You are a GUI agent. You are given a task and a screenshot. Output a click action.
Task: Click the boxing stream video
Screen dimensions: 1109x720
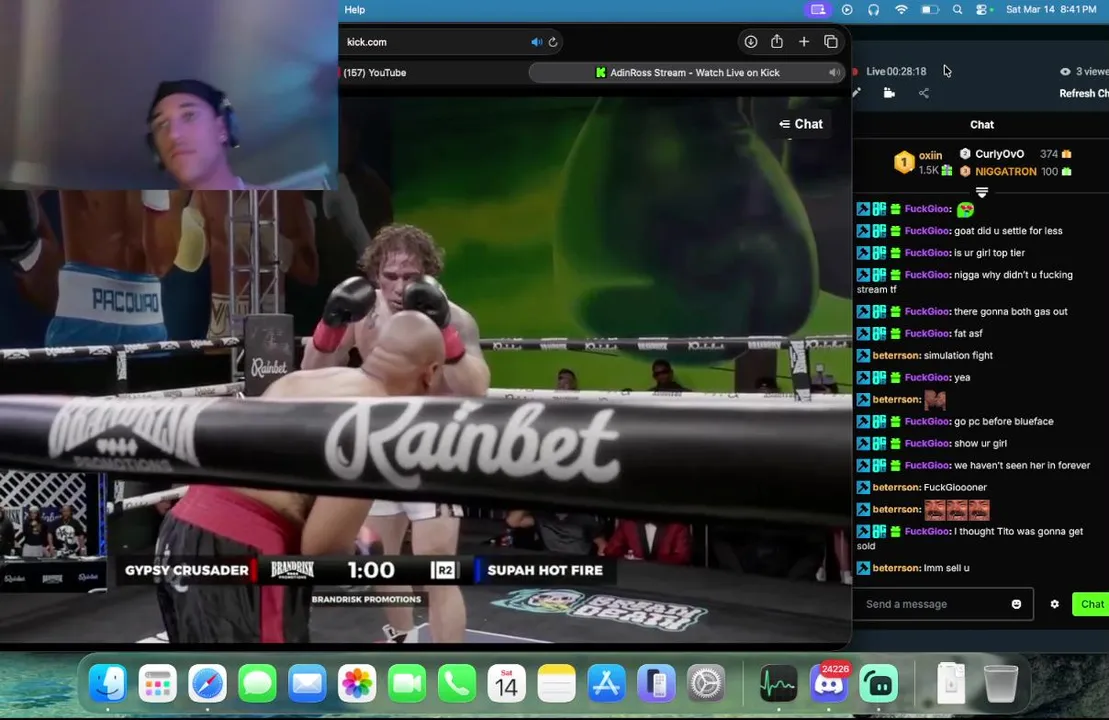426,369
